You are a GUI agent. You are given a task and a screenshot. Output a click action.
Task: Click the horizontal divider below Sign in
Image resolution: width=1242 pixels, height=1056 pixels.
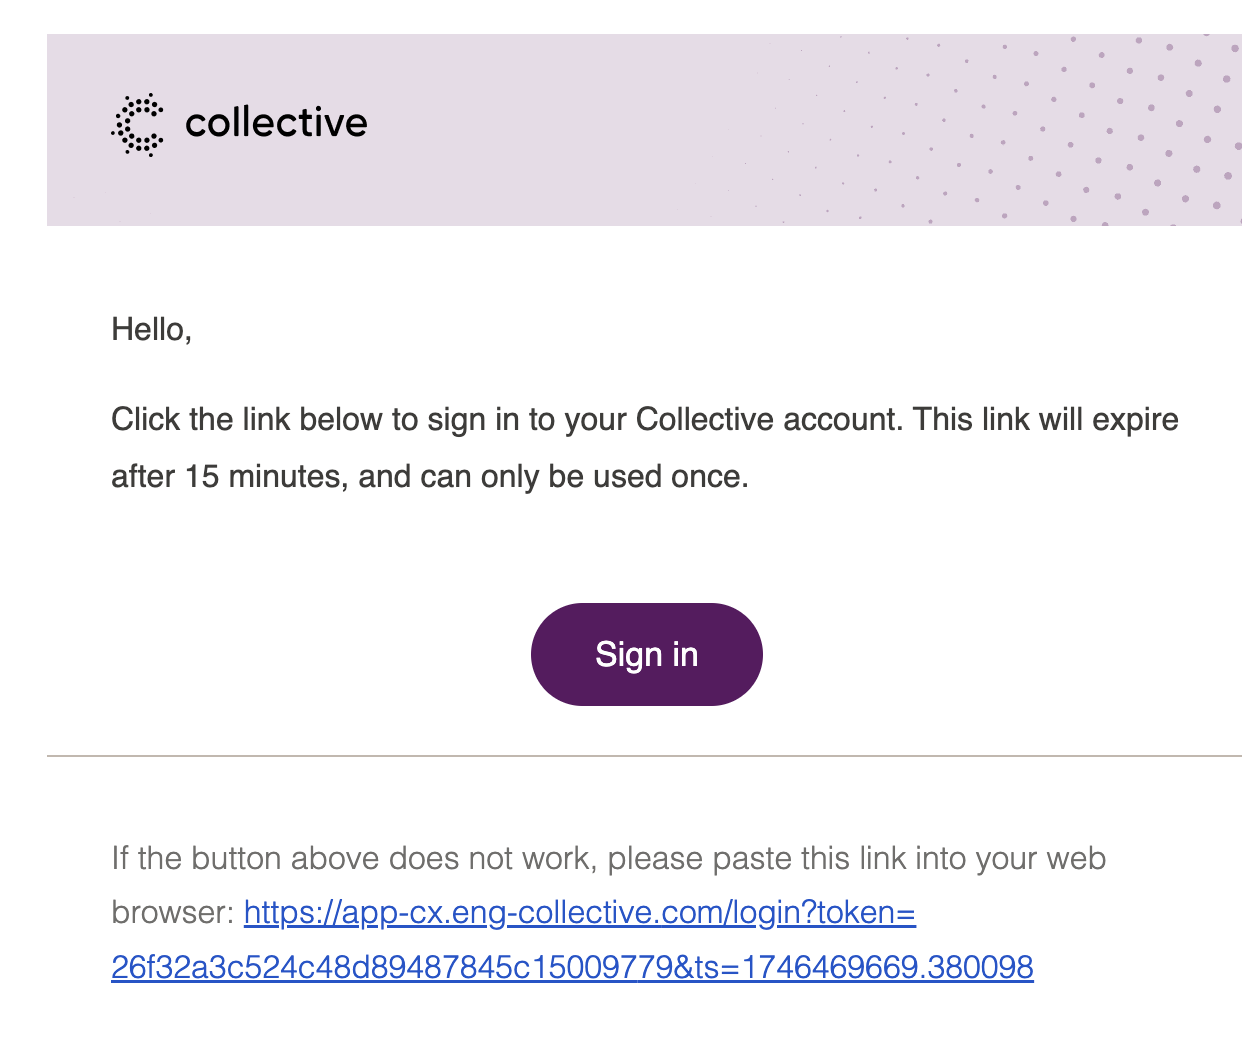pyautogui.click(x=644, y=756)
